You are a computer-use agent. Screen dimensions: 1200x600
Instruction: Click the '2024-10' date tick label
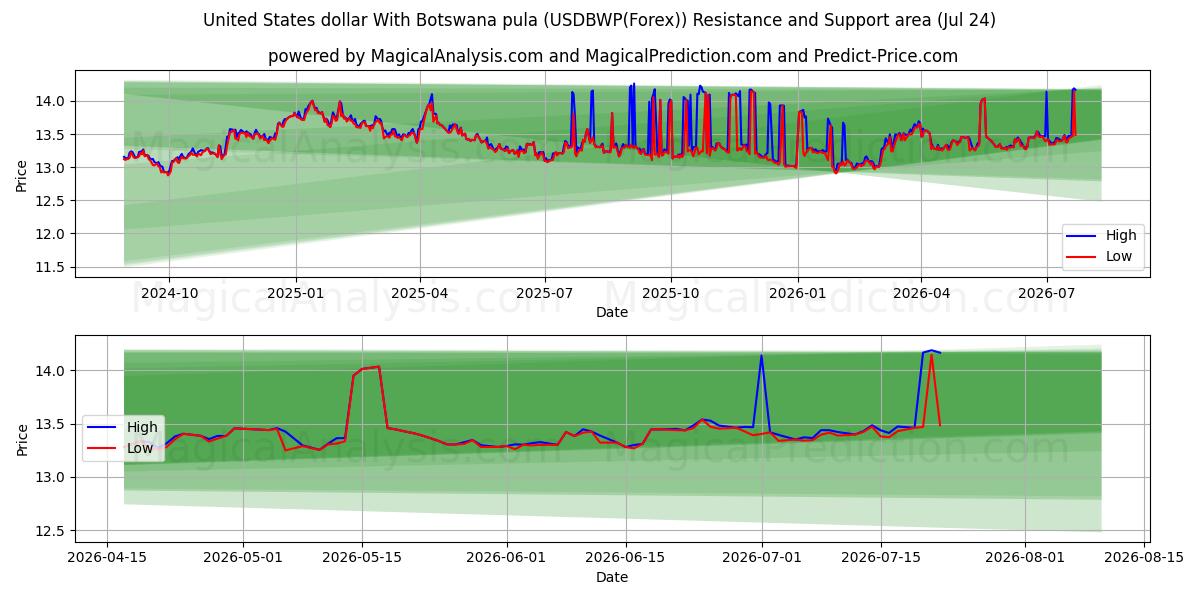tap(169, 293)
